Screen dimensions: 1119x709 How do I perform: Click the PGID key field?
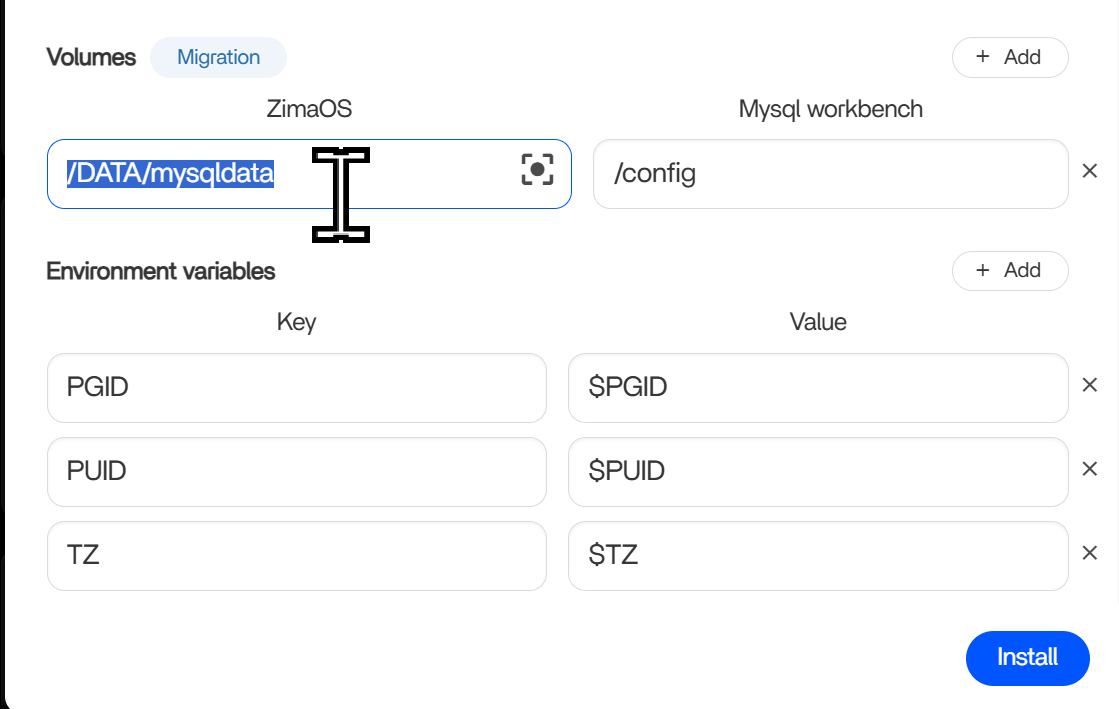(296, 387)
